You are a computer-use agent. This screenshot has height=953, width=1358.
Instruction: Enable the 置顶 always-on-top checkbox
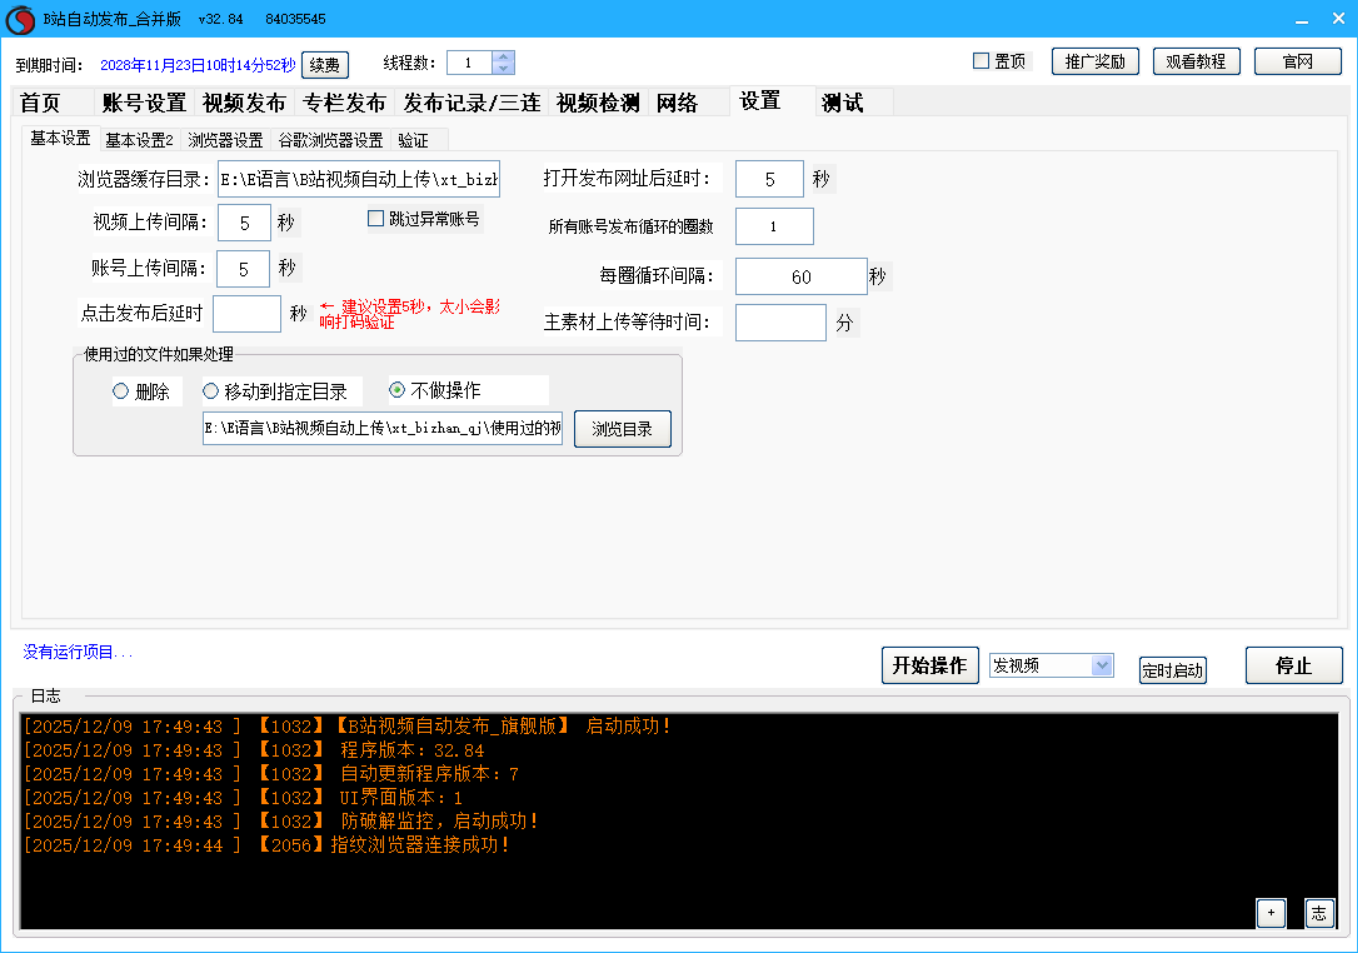pos(981,61)
